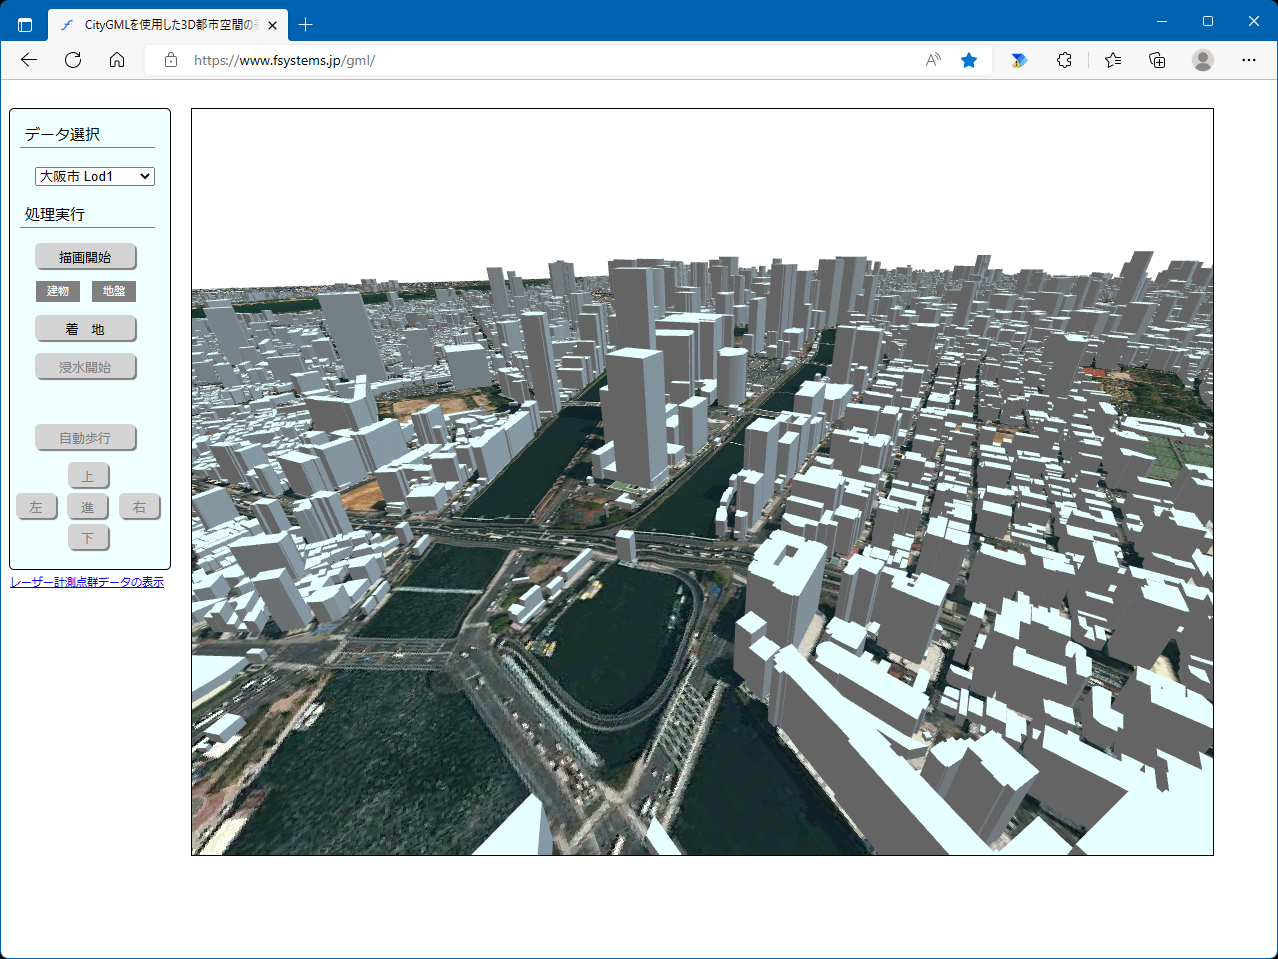Viewport: 1278px width, 959px height.
Task: Open the browser extensions puzzle icon
Action: (1064, 60)
